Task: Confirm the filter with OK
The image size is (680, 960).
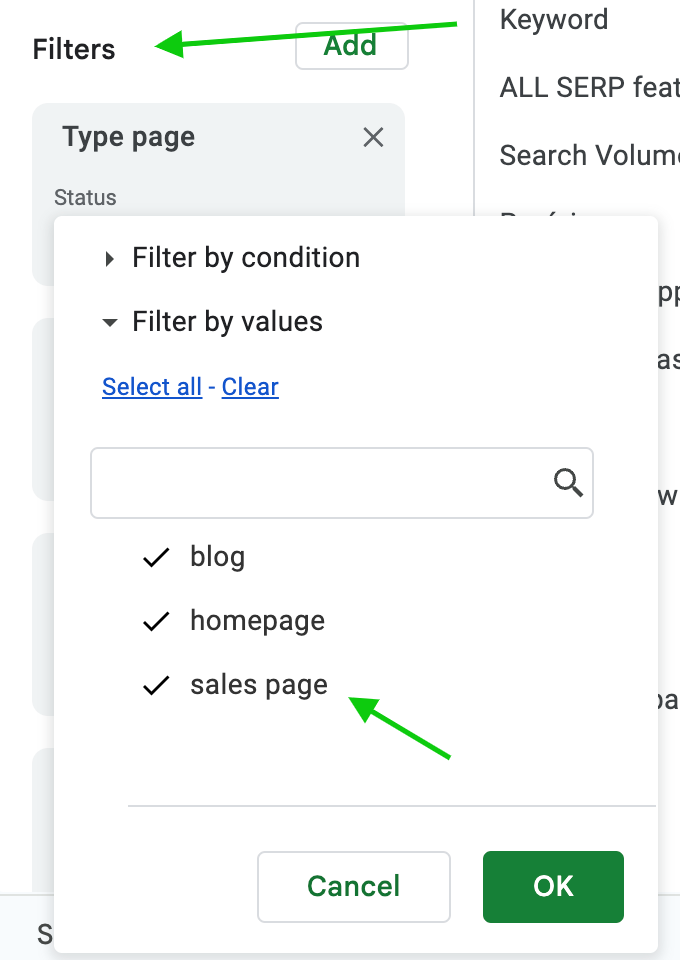Action: (553, 887)
